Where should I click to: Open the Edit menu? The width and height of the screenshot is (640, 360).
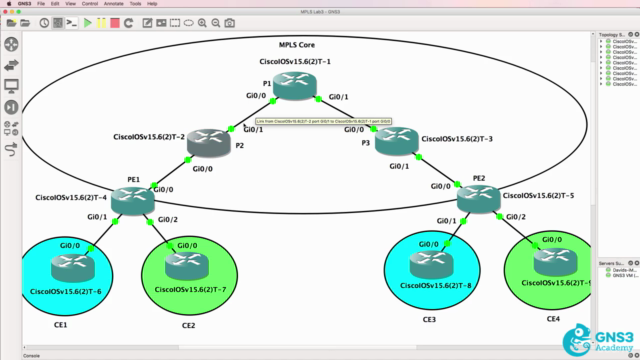pos(55,4)
